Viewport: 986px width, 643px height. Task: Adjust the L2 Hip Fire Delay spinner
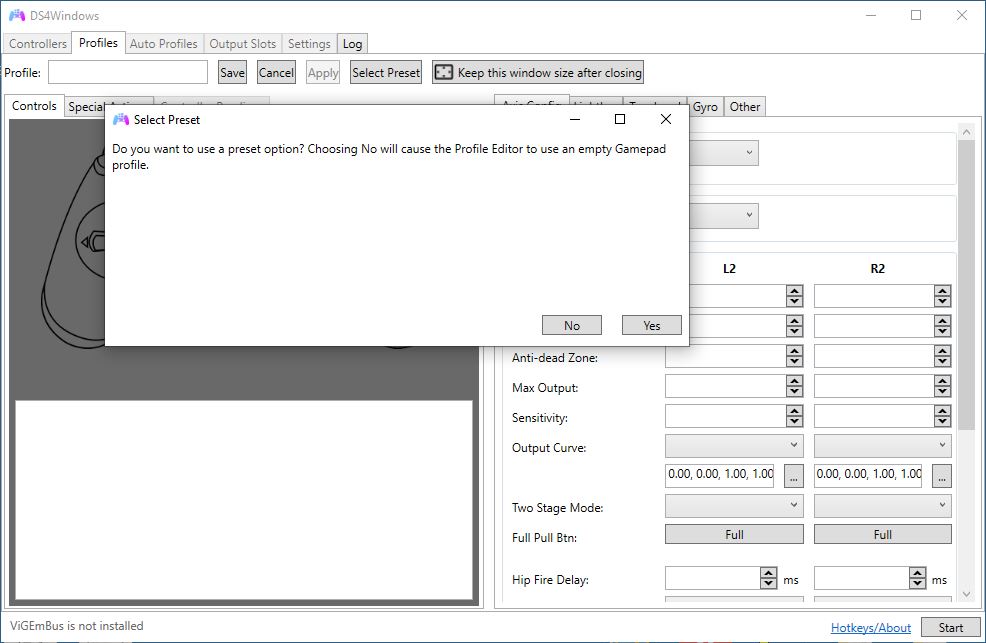click(x=768, y=578)
